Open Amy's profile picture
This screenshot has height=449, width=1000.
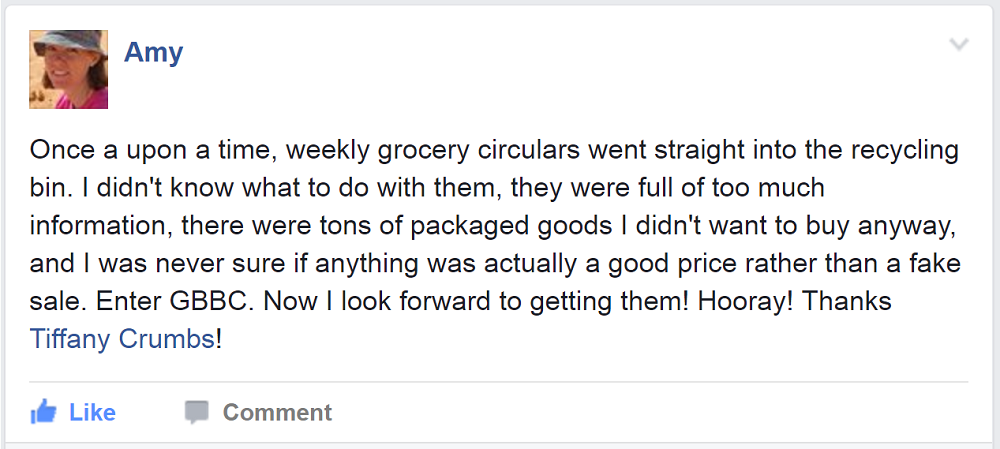coord(69,70)
